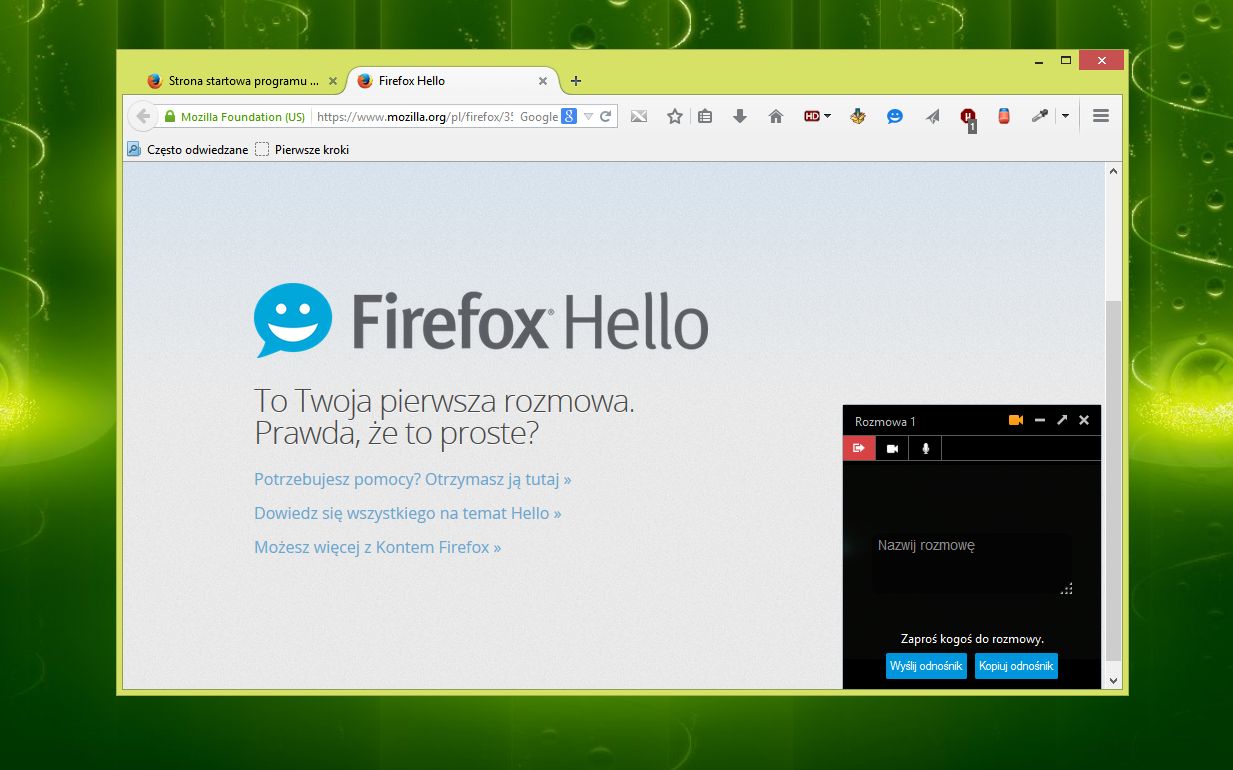Viewport: 1233px width, 770px height.
Task: Click Wyślij odnośnik button
Action: tap(926, 666)
